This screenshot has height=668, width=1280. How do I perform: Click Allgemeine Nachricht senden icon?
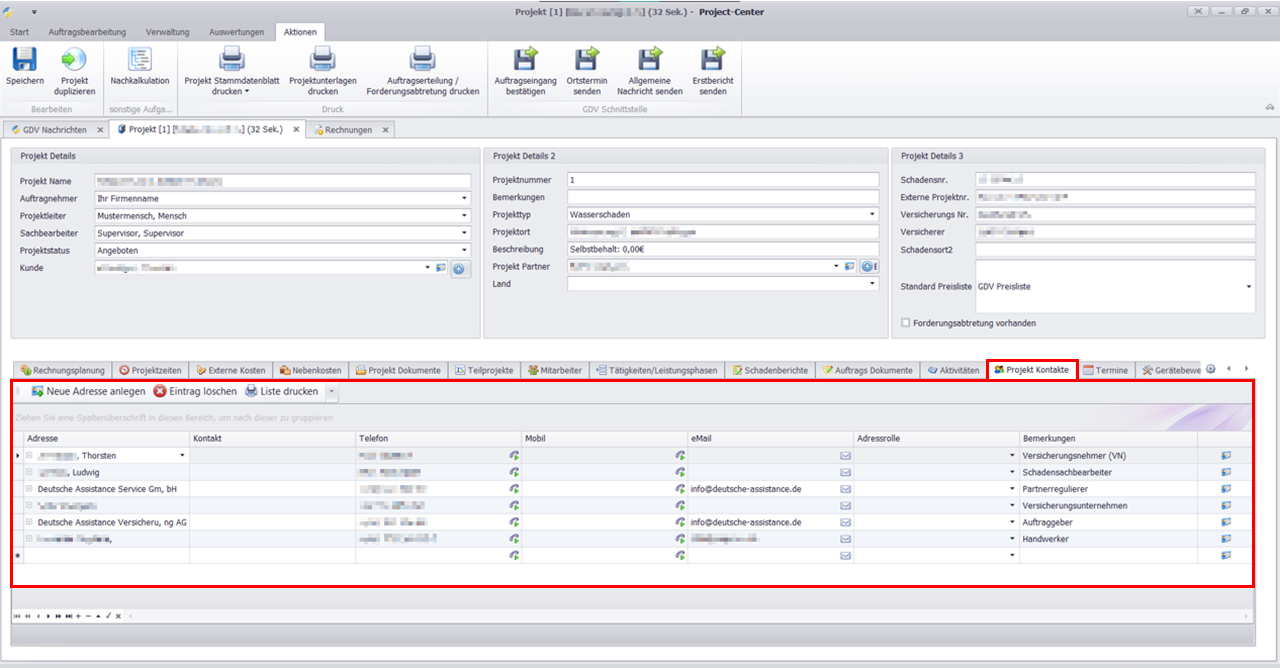pyautogui.click(x=650, y=60)
